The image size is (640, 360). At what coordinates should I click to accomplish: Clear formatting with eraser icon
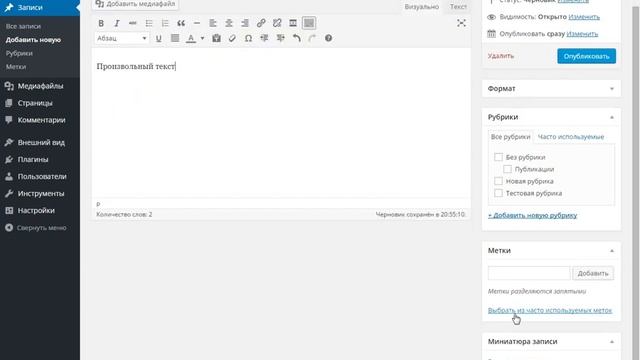click(x=232, y=38)
